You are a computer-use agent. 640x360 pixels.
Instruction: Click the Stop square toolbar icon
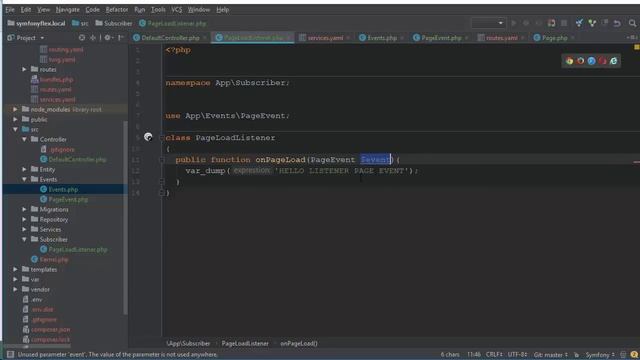tap(564, 23)
